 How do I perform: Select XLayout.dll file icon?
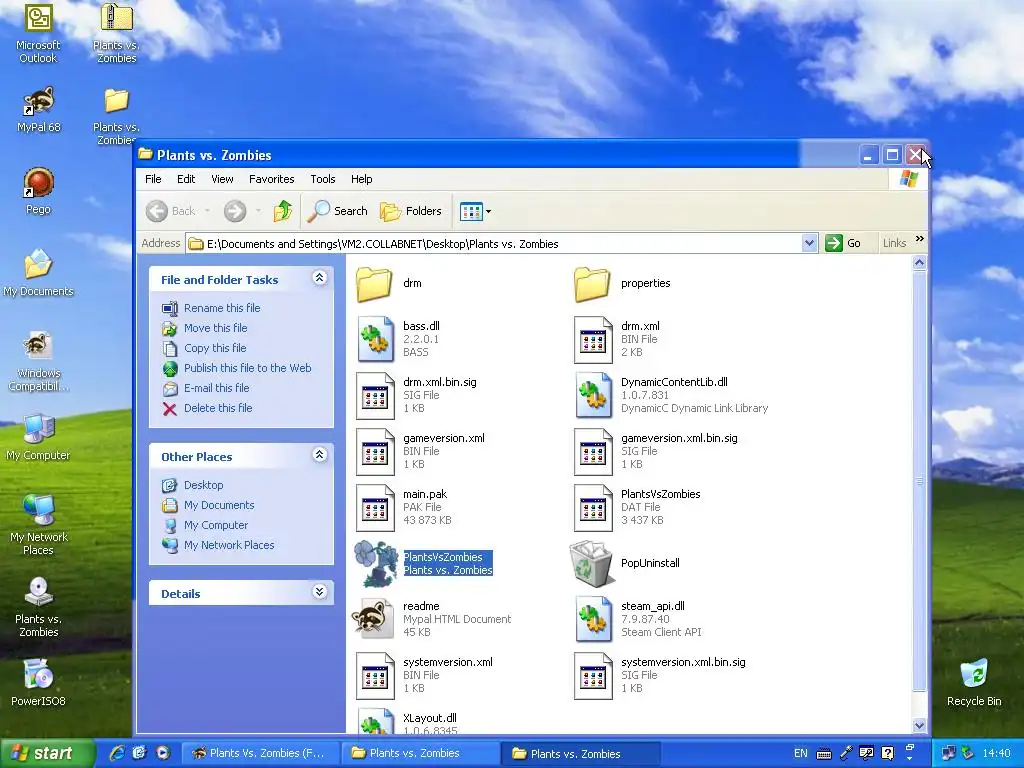375,722
